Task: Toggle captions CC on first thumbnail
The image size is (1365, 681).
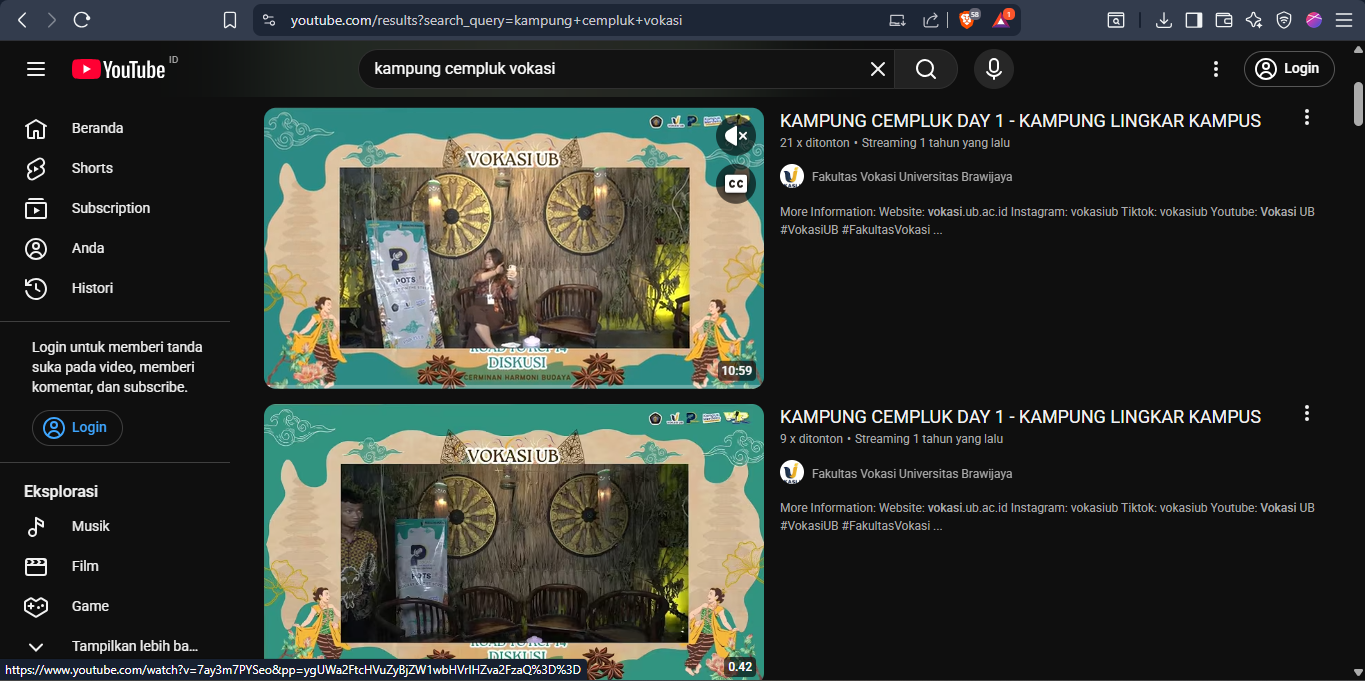Action: 736,184
